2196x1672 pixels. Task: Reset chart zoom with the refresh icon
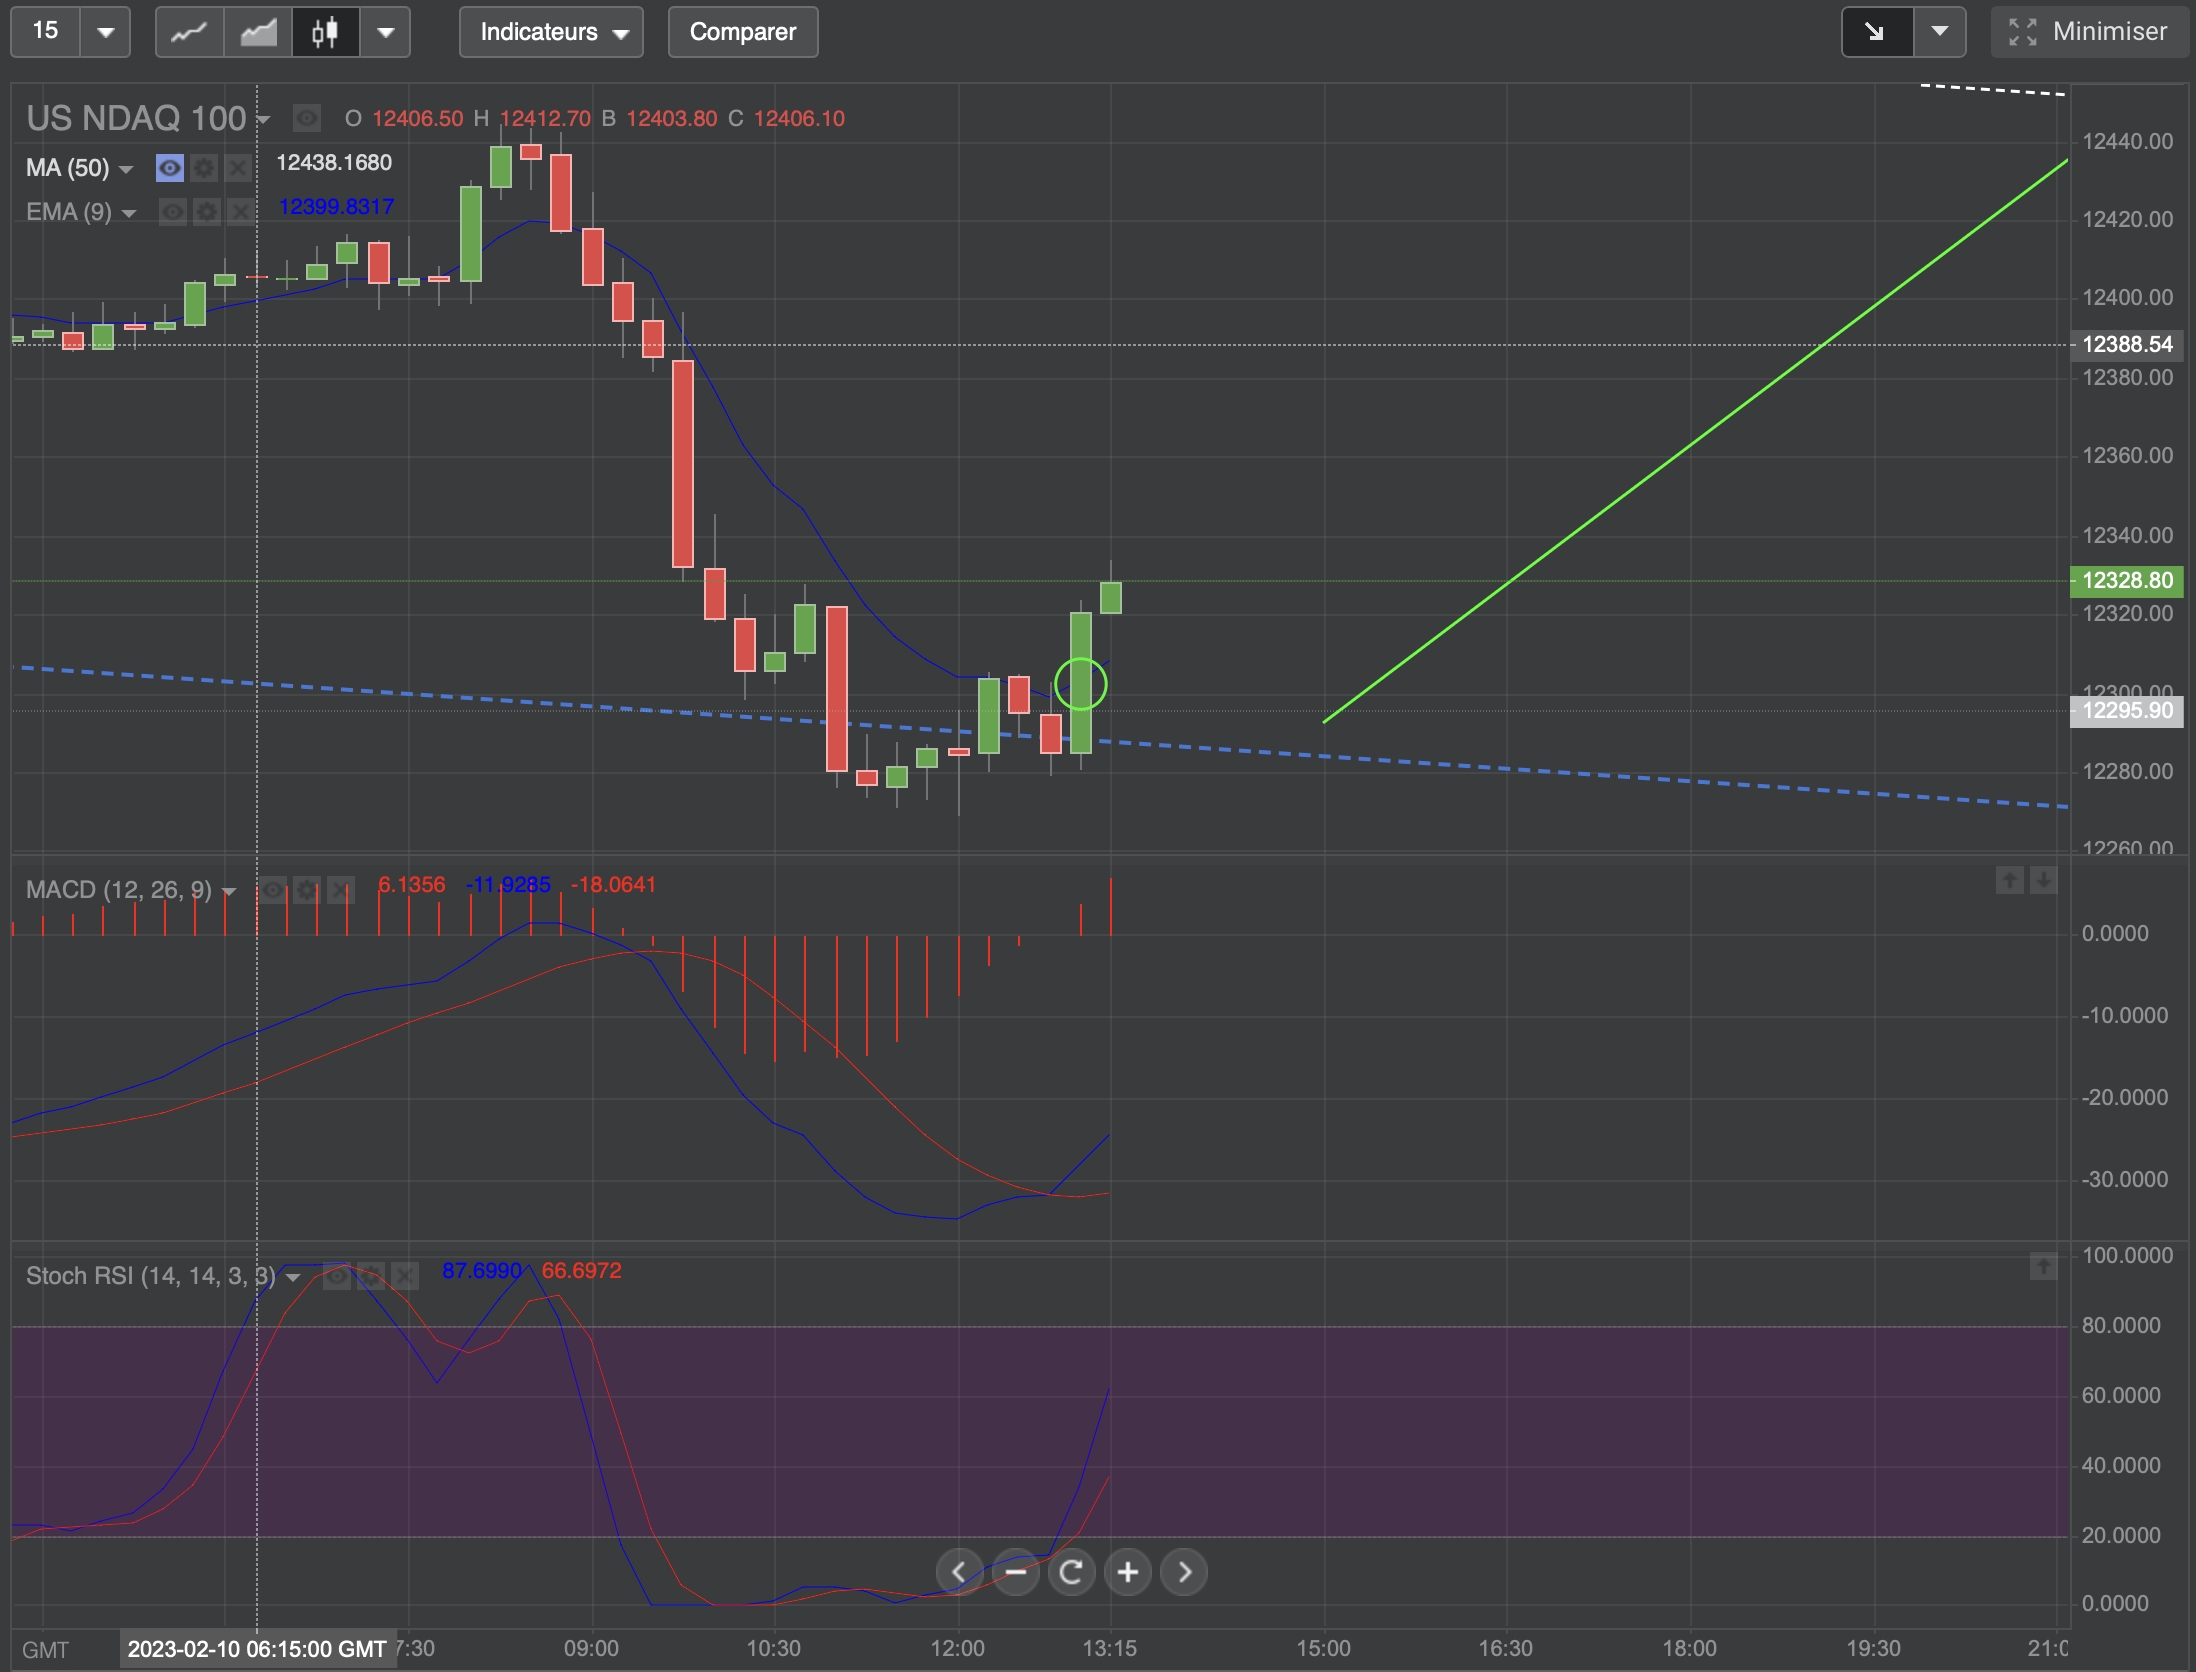[x=1071, y=1572]
